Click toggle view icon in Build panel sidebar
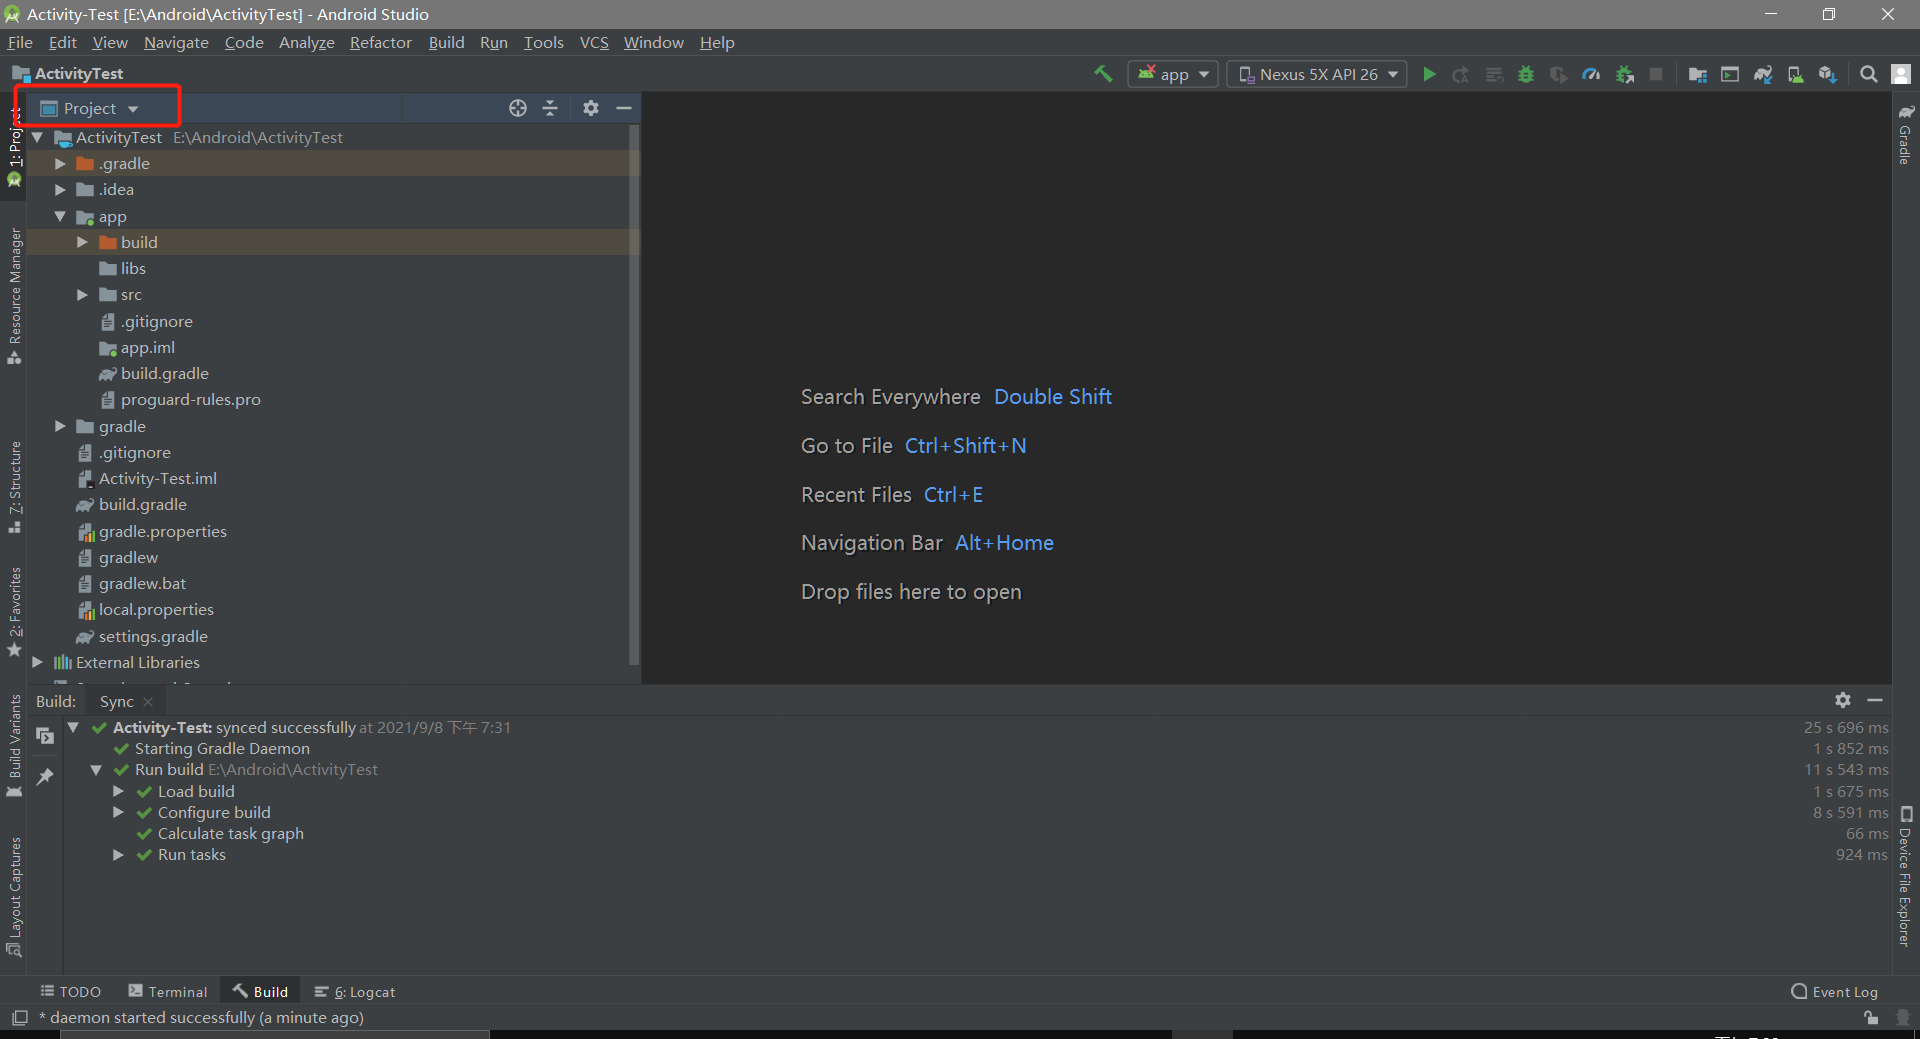This screenshot has width=1920, height=1039. click(45, 736)
